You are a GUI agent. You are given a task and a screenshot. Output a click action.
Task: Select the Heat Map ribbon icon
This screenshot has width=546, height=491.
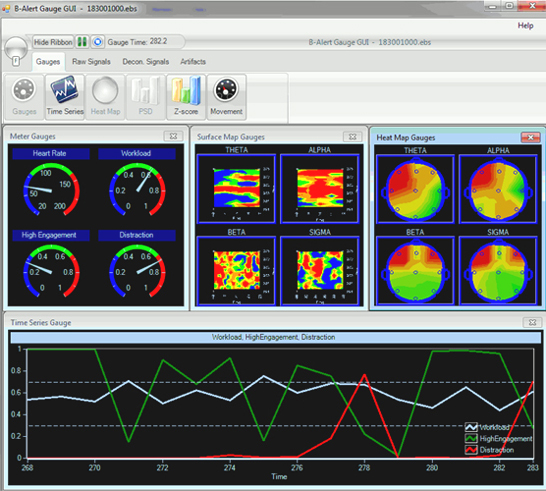[x=105, y=97]
